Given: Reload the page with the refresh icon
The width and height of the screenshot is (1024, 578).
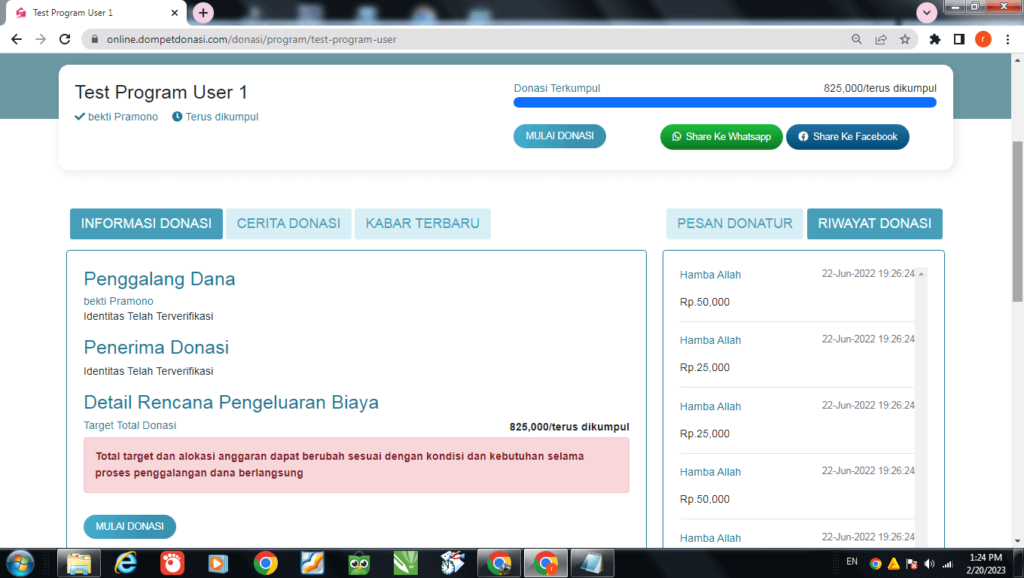Looking at the screenshot, I should click(65, 39).
